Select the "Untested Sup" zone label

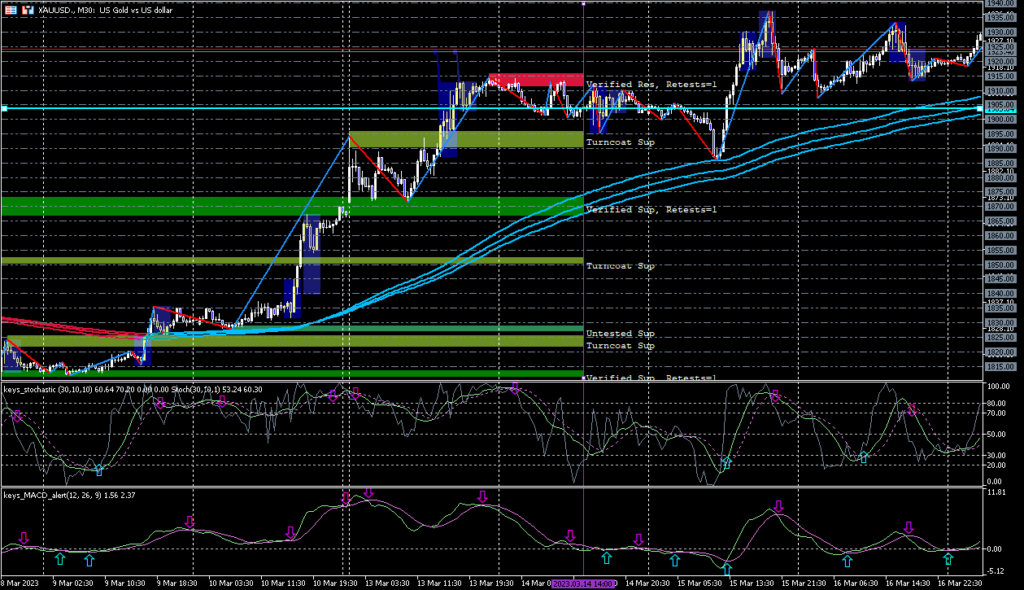pos(619,332)
